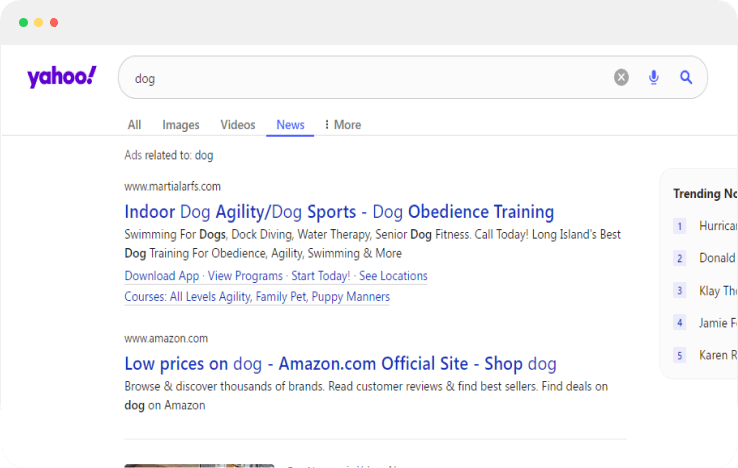Start voice search with microphone icon
738x468 pixels.
point(653,77)
